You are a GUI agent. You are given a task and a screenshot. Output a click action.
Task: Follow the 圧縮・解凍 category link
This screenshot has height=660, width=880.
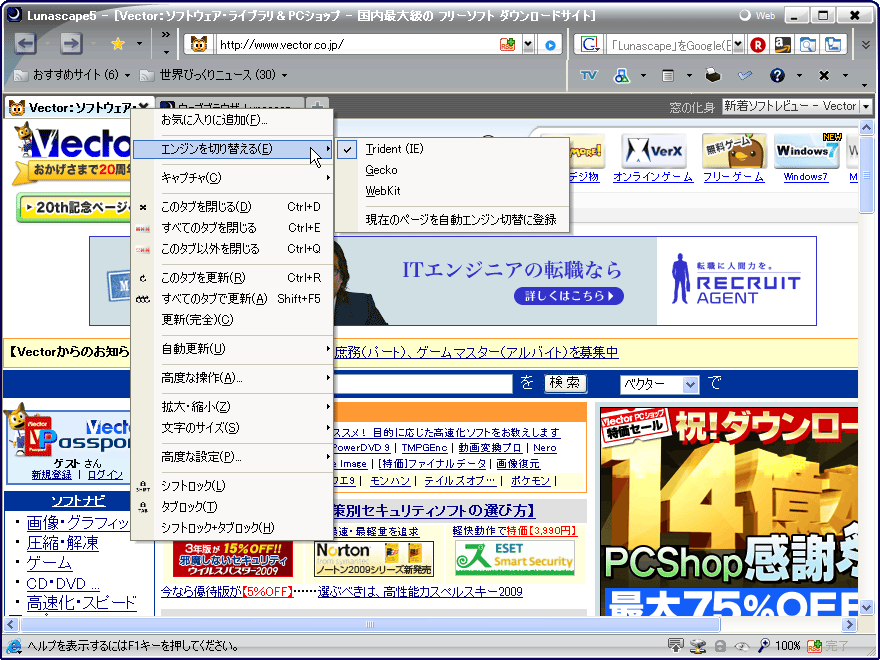pyautogui.click(x=63, y=543)
